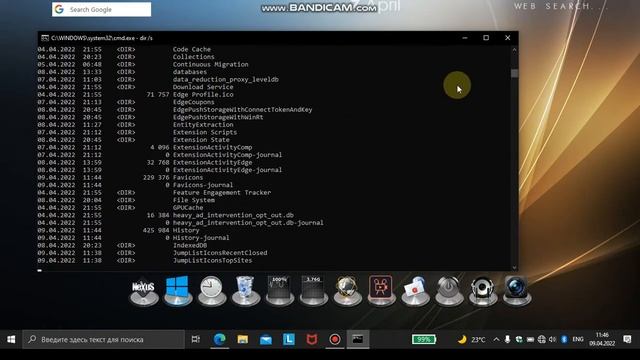Open the blue camera lens dock icon

click(x=517, y=291)
